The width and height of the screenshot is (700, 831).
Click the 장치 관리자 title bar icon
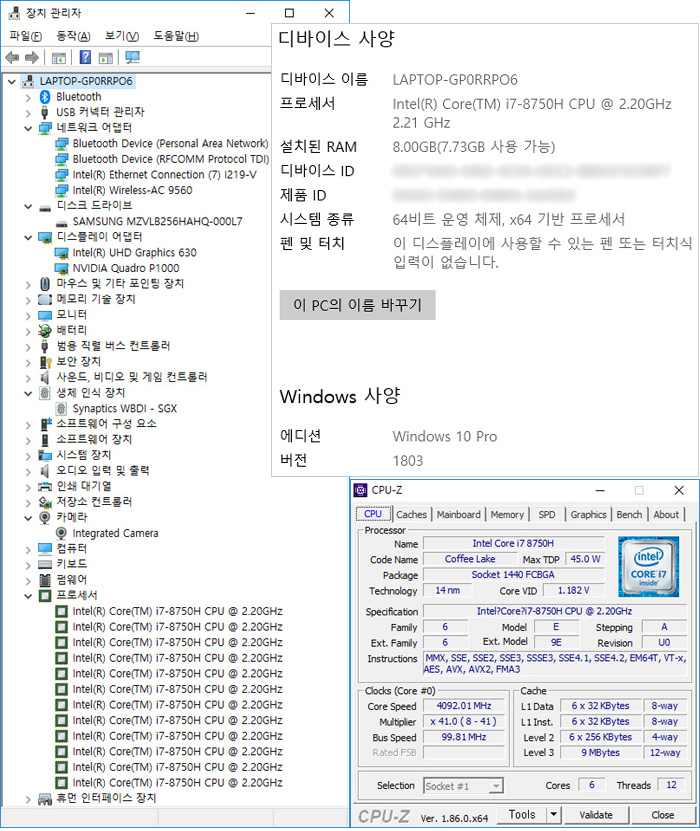[14, 13]
